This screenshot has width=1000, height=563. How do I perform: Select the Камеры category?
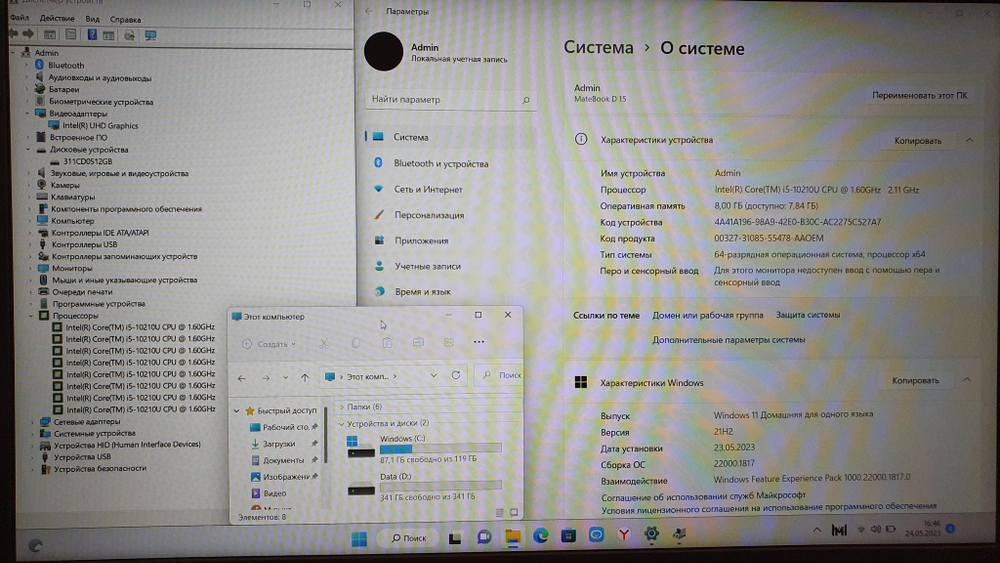pyautogui.click(x=65, y=185)
